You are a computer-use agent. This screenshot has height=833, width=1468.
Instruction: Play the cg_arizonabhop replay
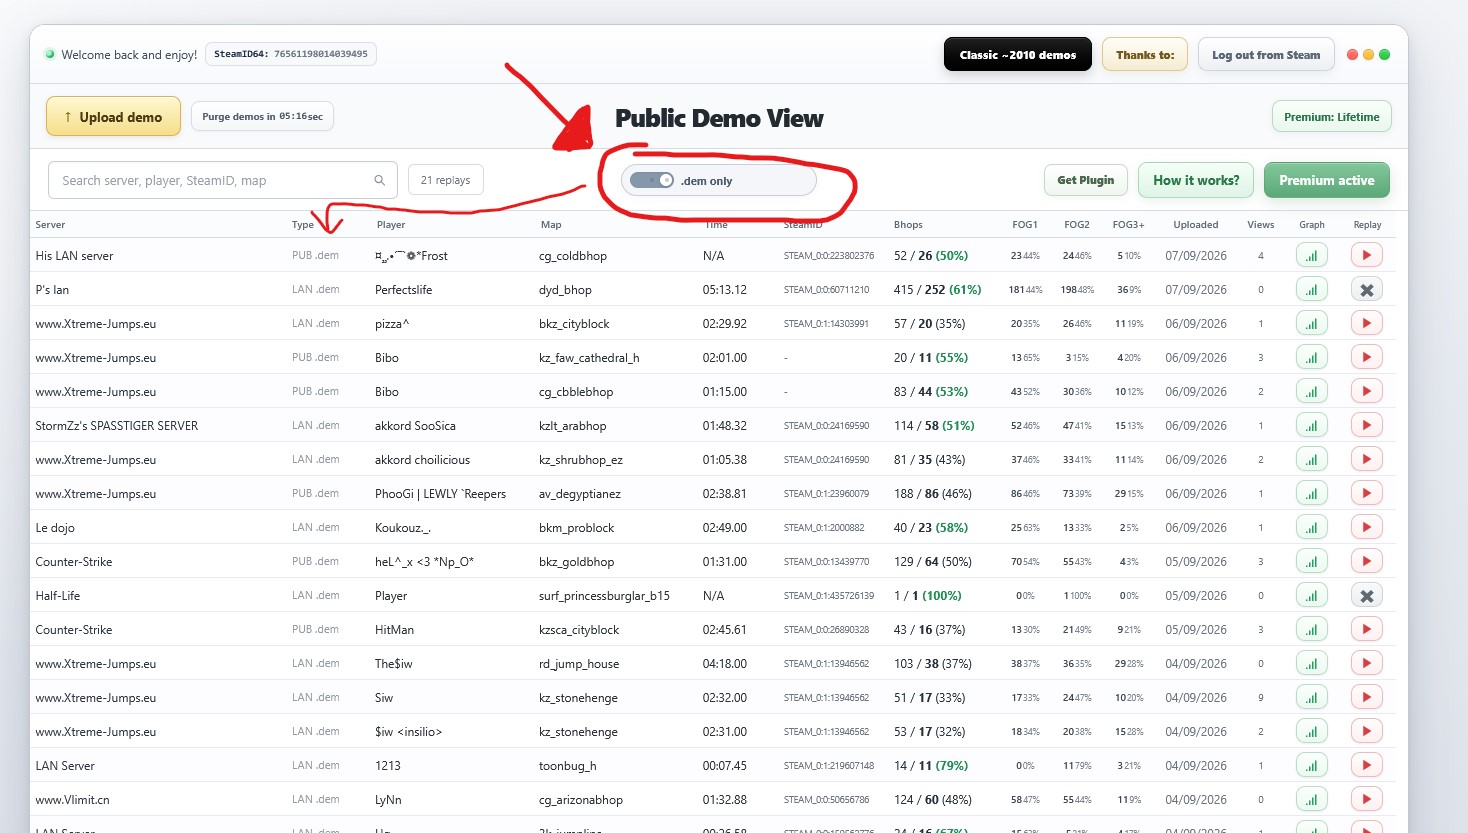[x=1366, y=800]
